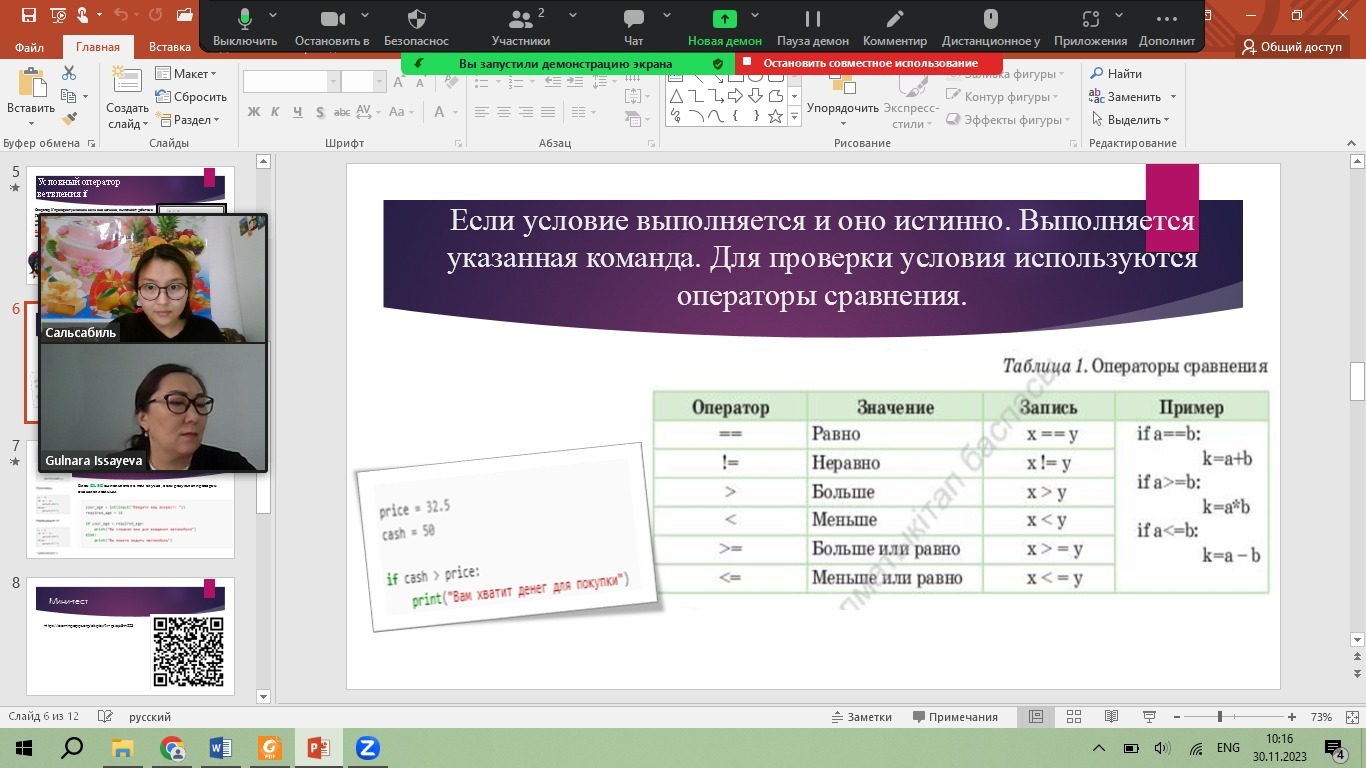Screen dimensions: 1366x768
Task: Switch to reading view
Action: [x=1111, y=717]
